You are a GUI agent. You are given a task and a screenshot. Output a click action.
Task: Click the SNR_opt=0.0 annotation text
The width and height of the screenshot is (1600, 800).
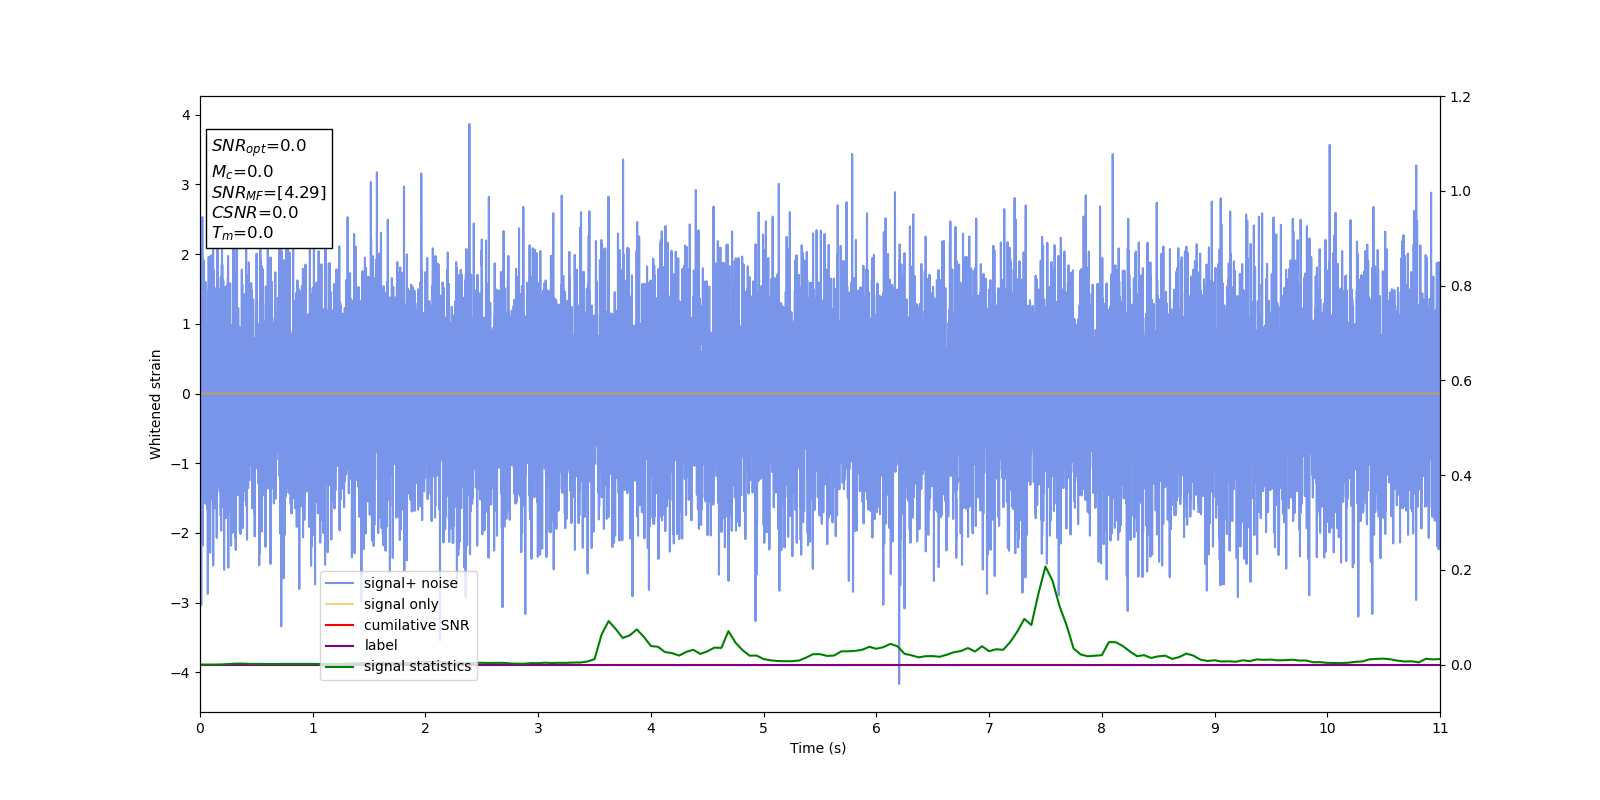point(259,146)
